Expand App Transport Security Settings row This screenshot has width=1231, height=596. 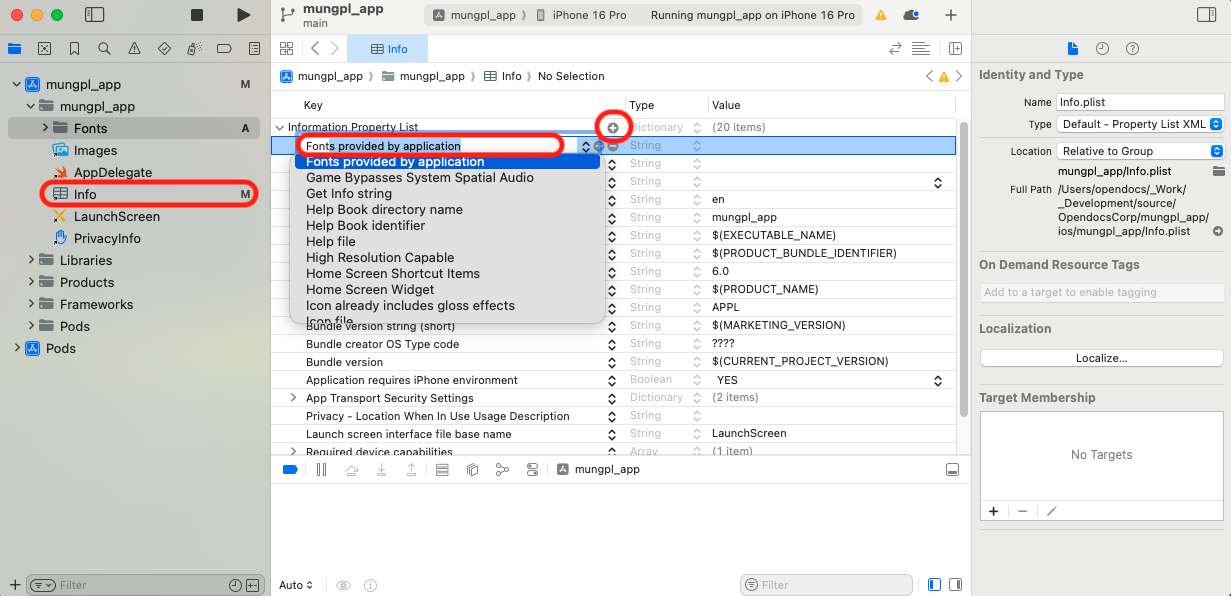(293, 398)
